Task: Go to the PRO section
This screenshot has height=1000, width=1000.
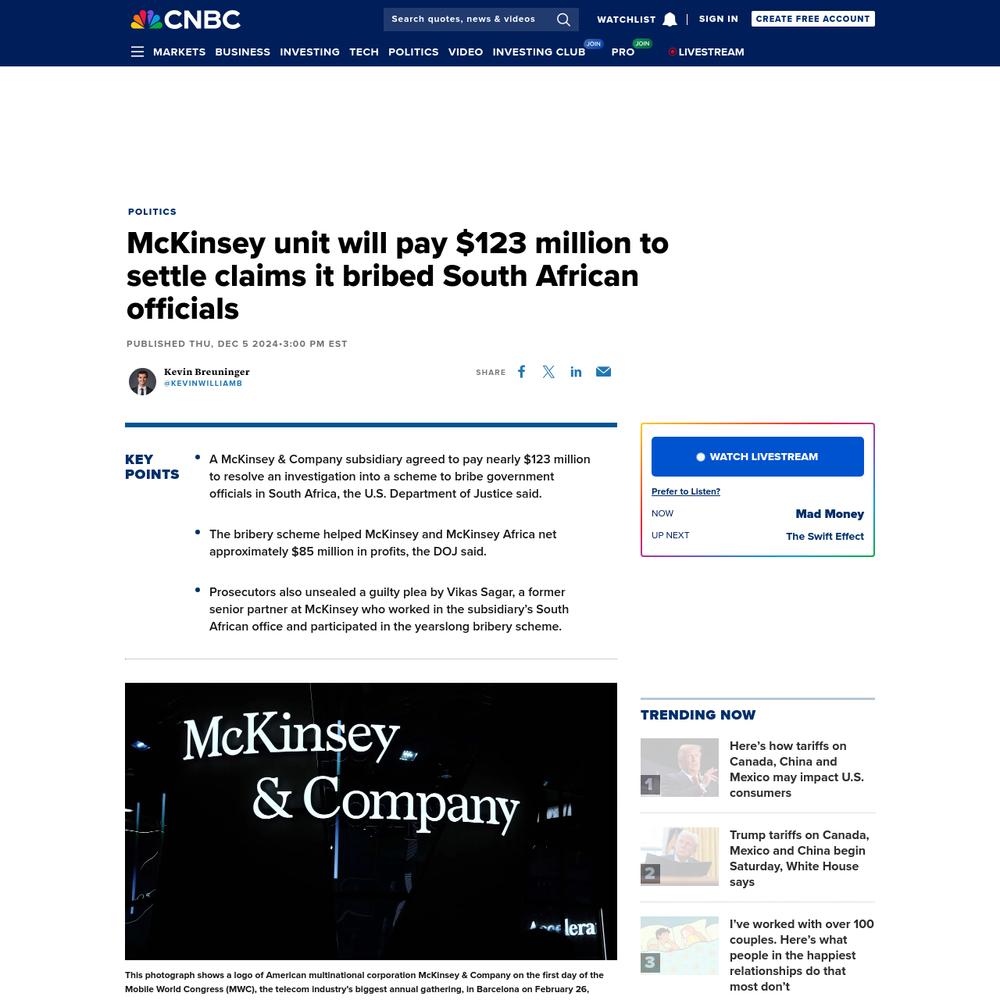Action: pyautogui.click(x=623, y=52)
